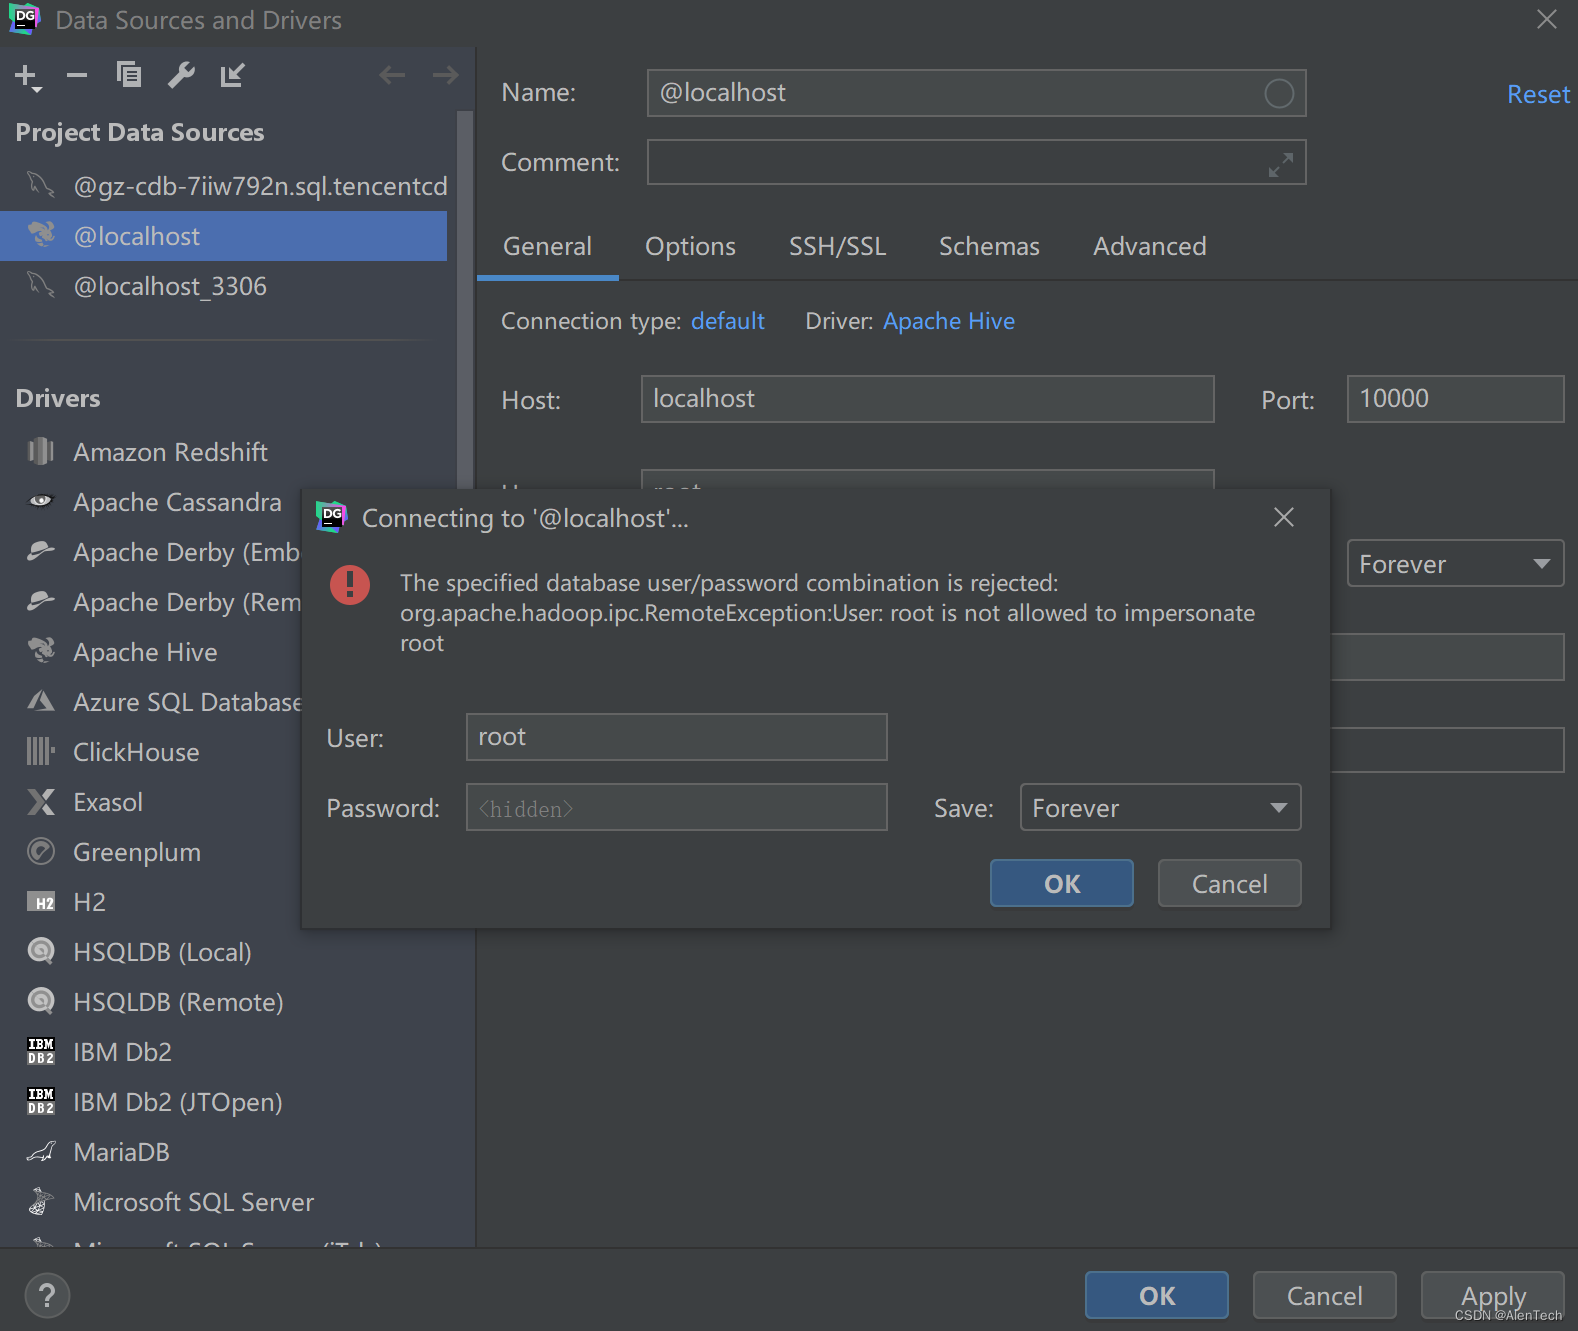The image size is (1578, 1331).
Task: Click the Apply button
Action: [1492, 1296]
